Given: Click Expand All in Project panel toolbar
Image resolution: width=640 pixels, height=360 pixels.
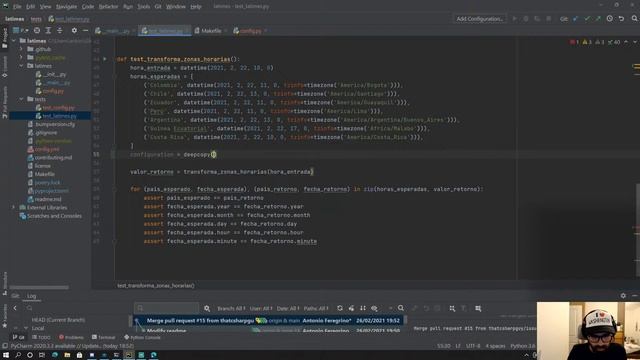Looking at the screenshot, I should (x=48, y=31).
